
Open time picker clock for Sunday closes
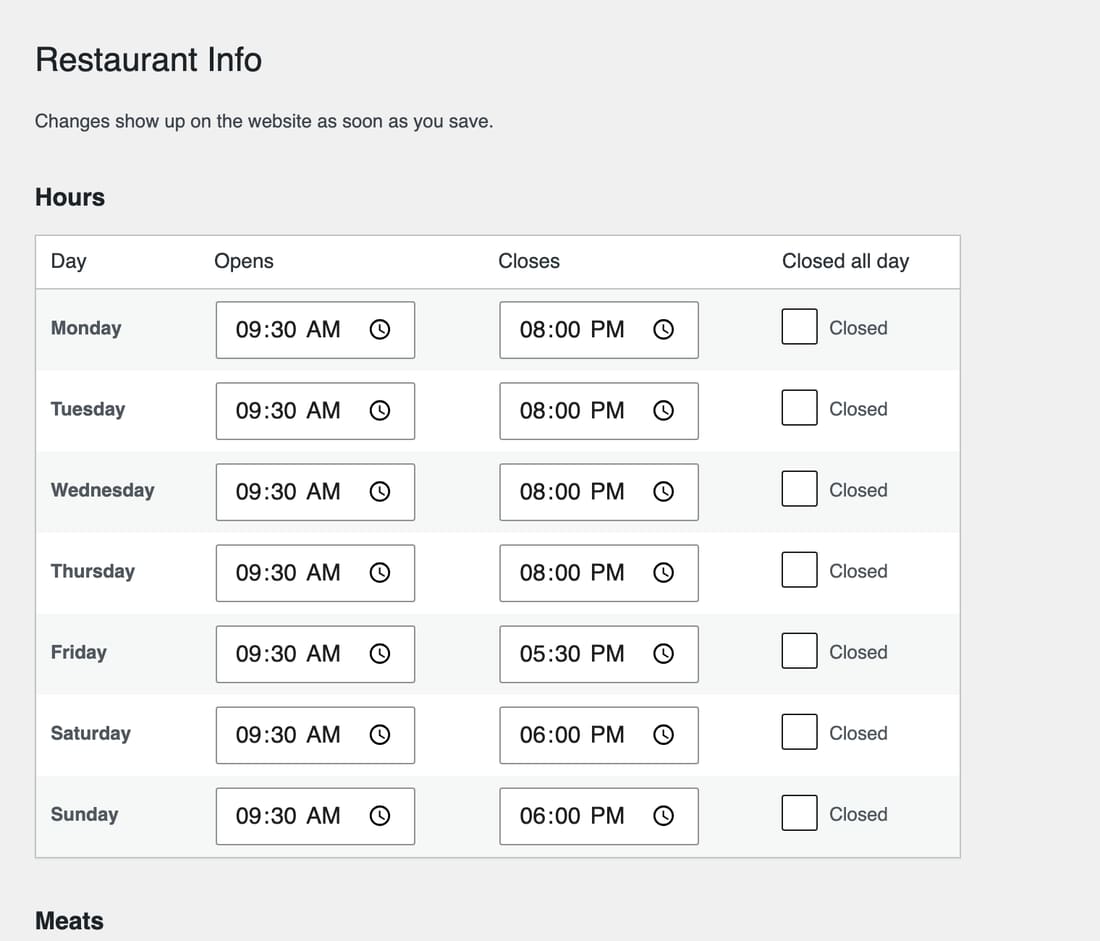[663, 815]
